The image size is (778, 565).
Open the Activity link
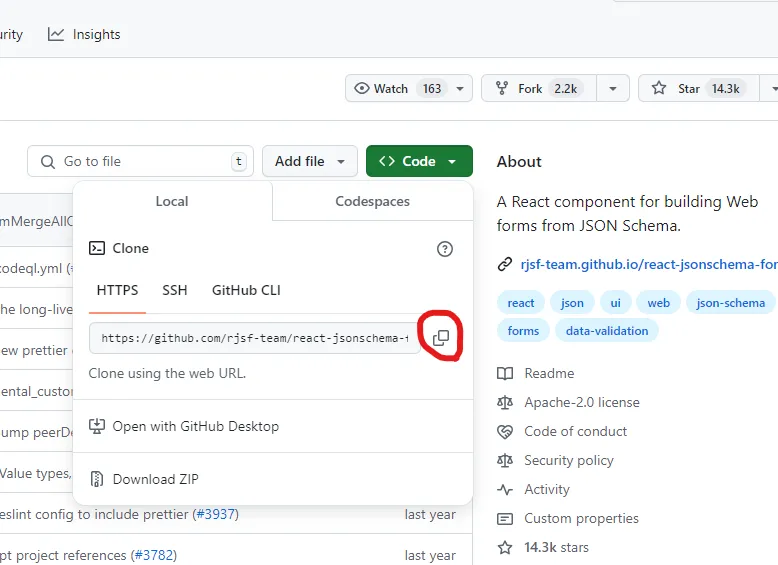pyautogui.click(x=547, y=490)
